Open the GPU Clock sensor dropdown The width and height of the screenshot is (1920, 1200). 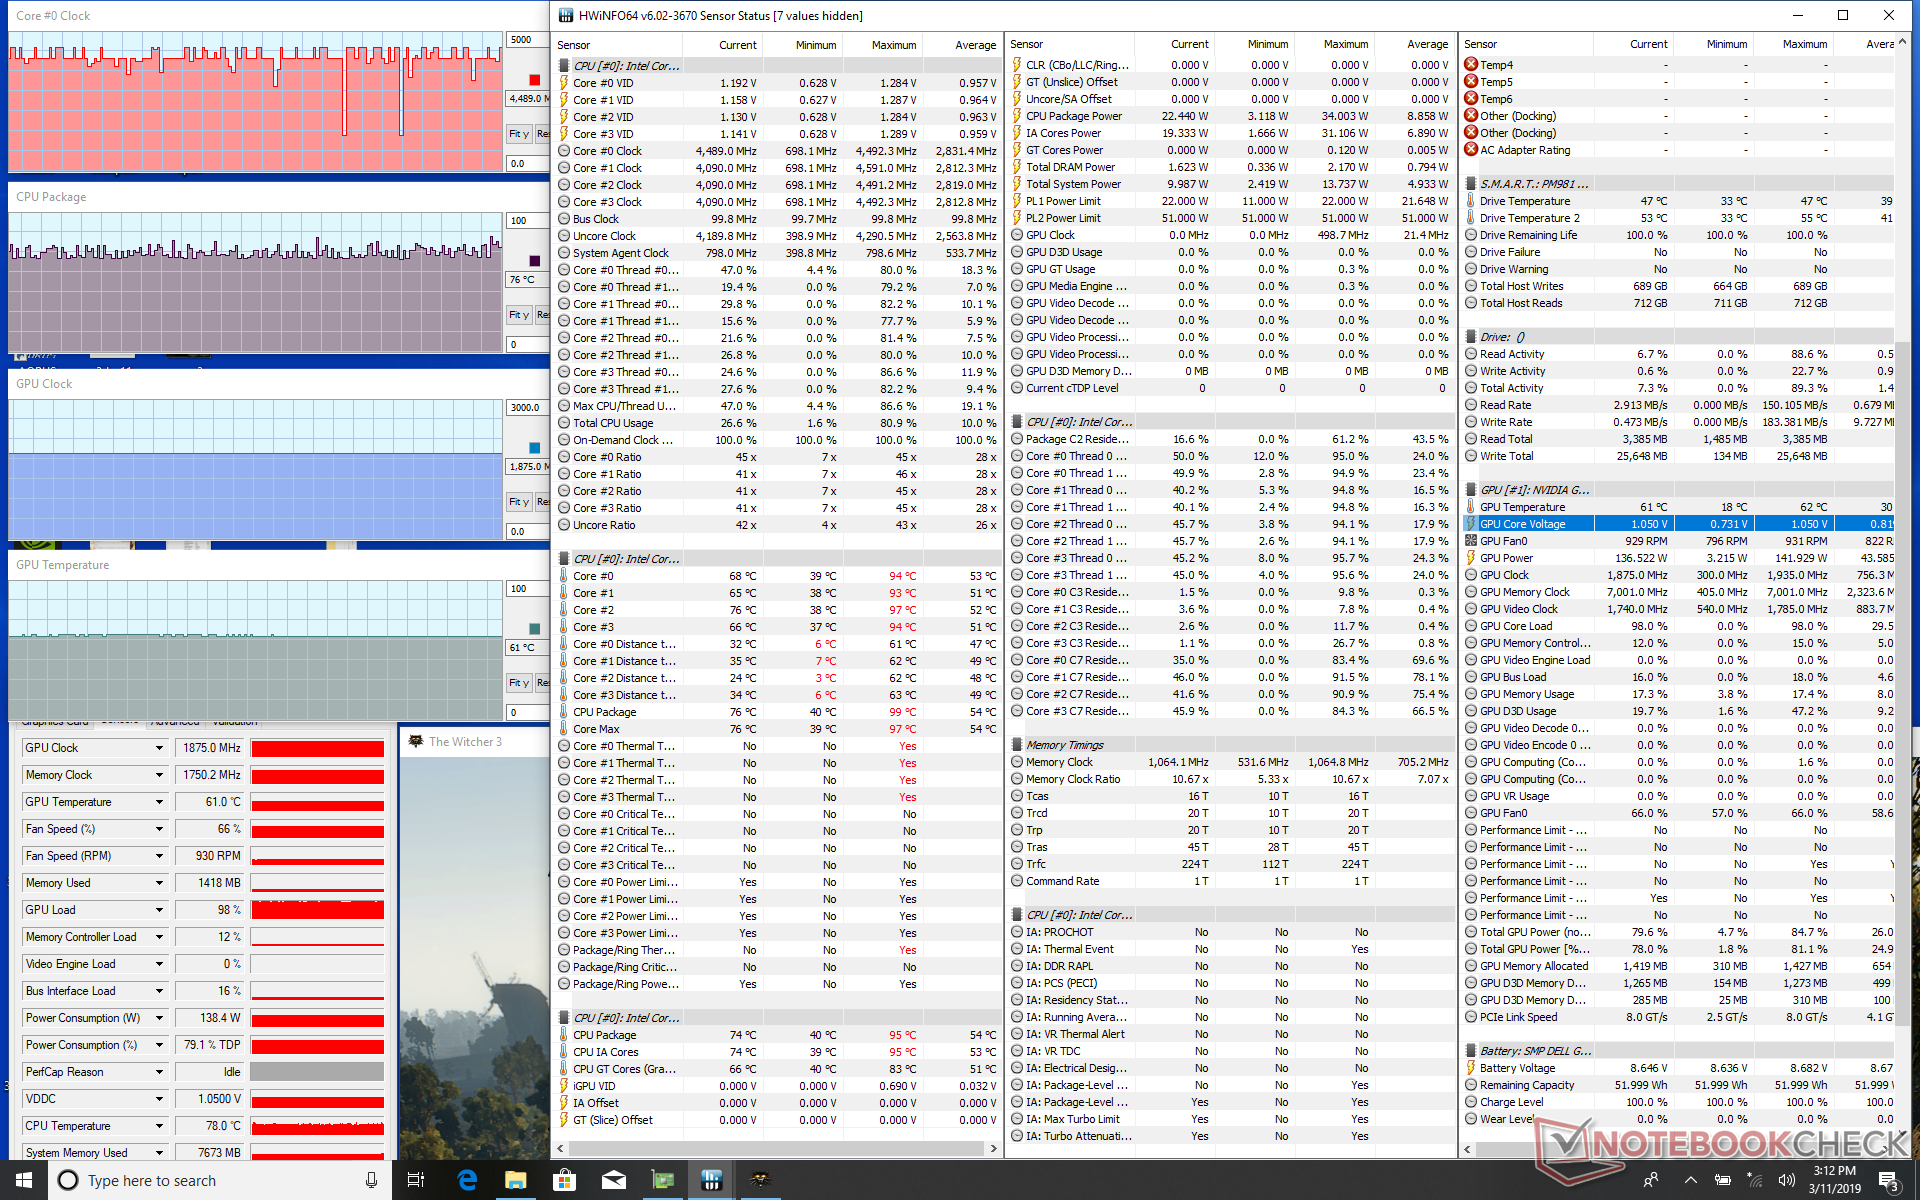(x=159, y=748)
